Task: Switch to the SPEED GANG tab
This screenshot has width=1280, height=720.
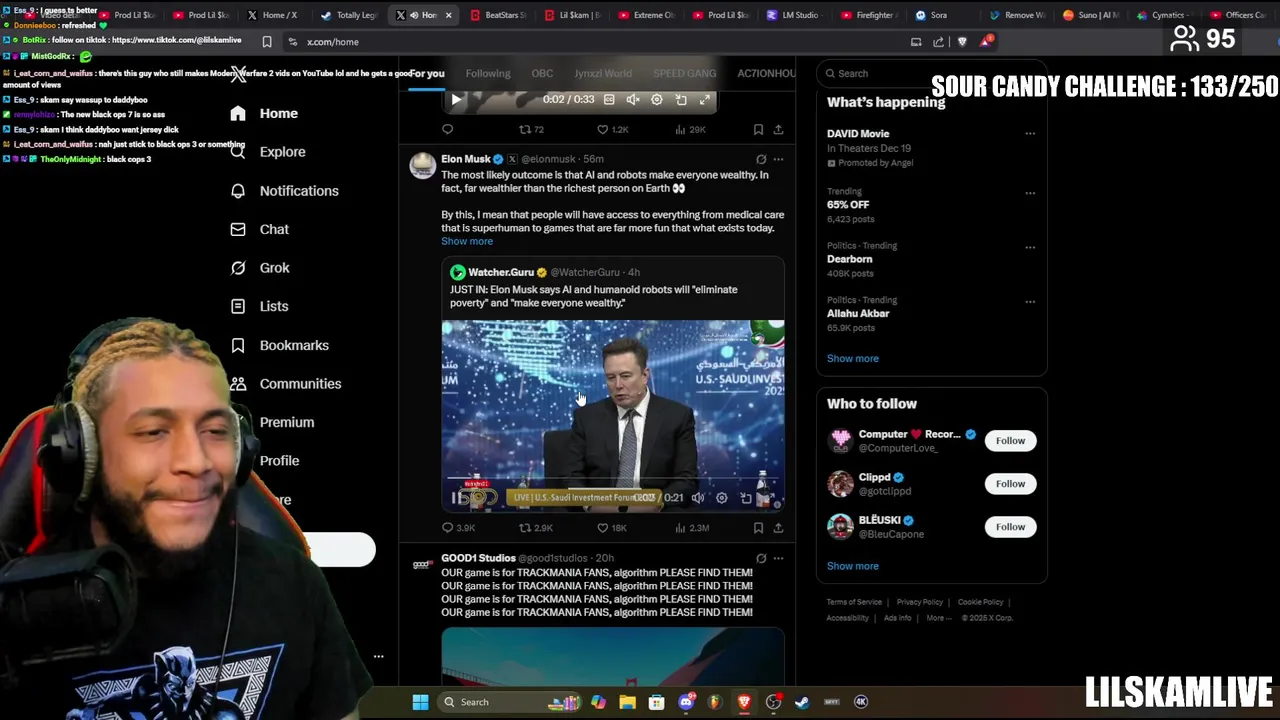Action: pos(685,73)
